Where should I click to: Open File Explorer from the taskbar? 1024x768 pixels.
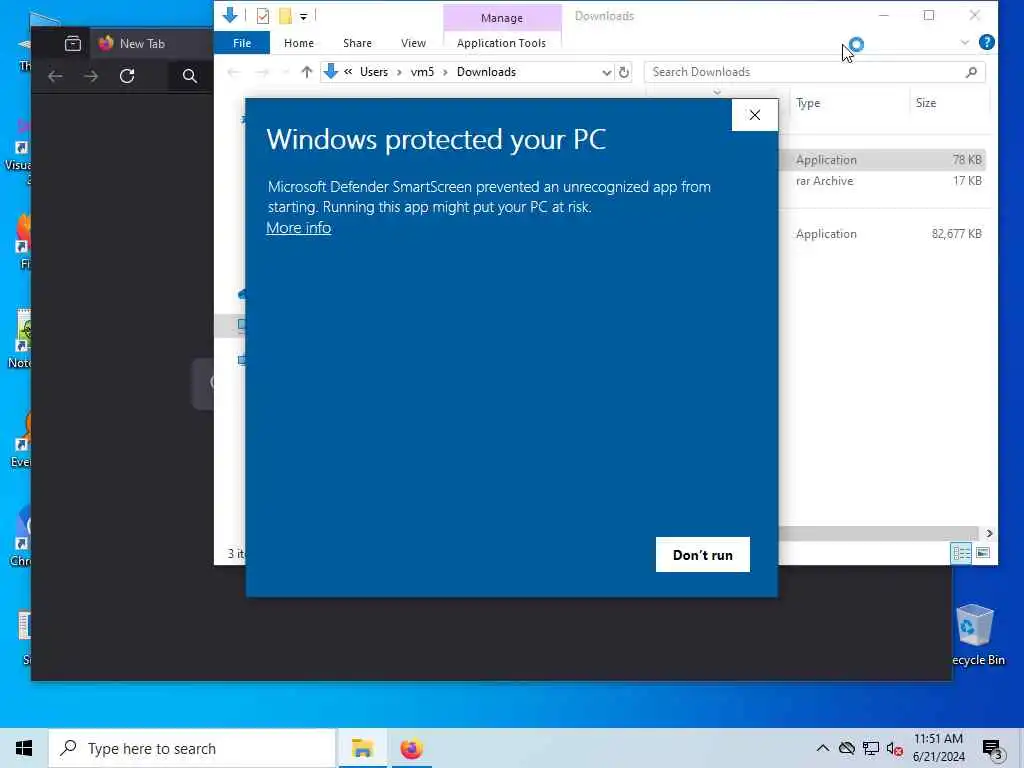pyautogui.click(x=362, y=748)
